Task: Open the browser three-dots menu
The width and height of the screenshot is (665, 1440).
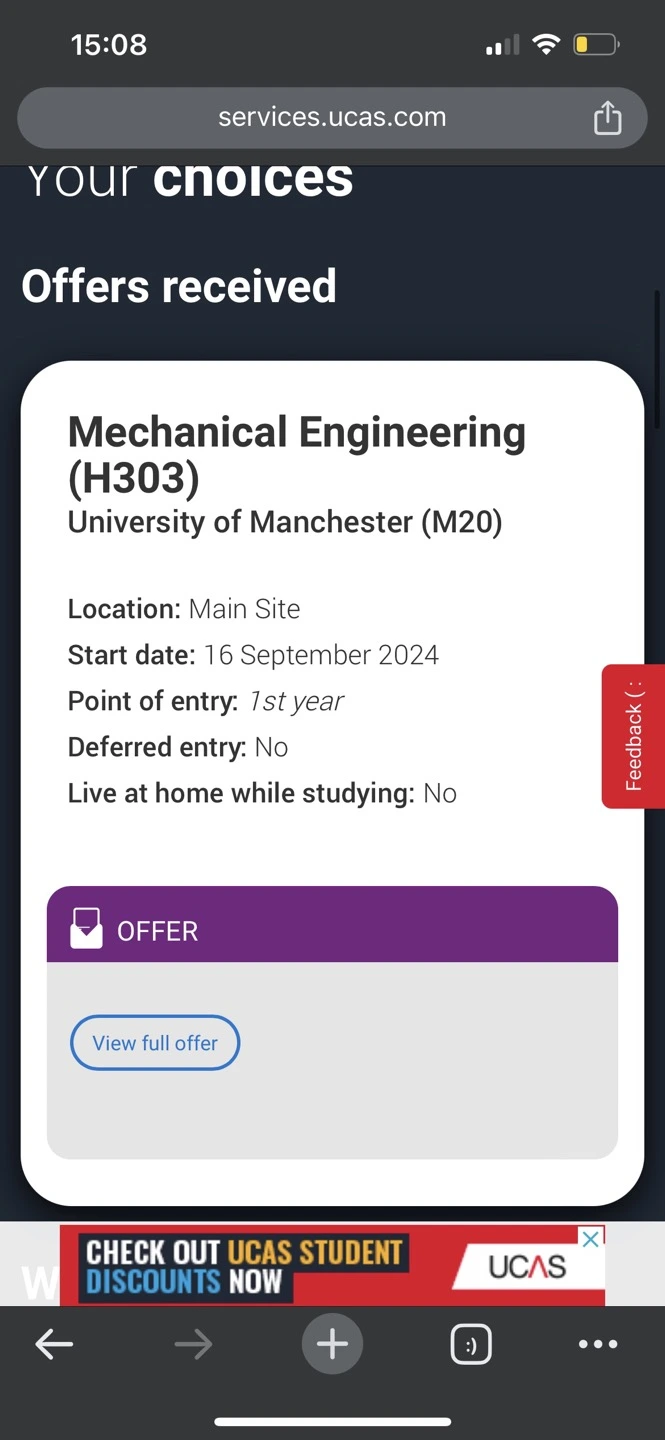Action: click(598, 1345)
